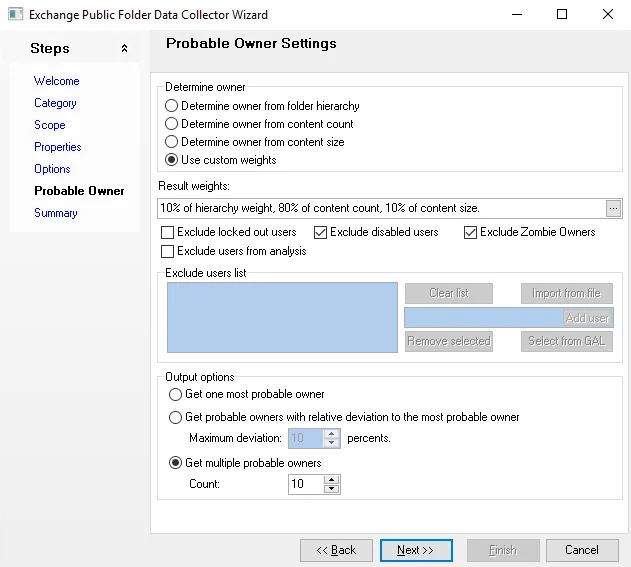Click Select from GAL button
Image resolution: width=631 pixels, height=567 pixels.
click(567, 341)
